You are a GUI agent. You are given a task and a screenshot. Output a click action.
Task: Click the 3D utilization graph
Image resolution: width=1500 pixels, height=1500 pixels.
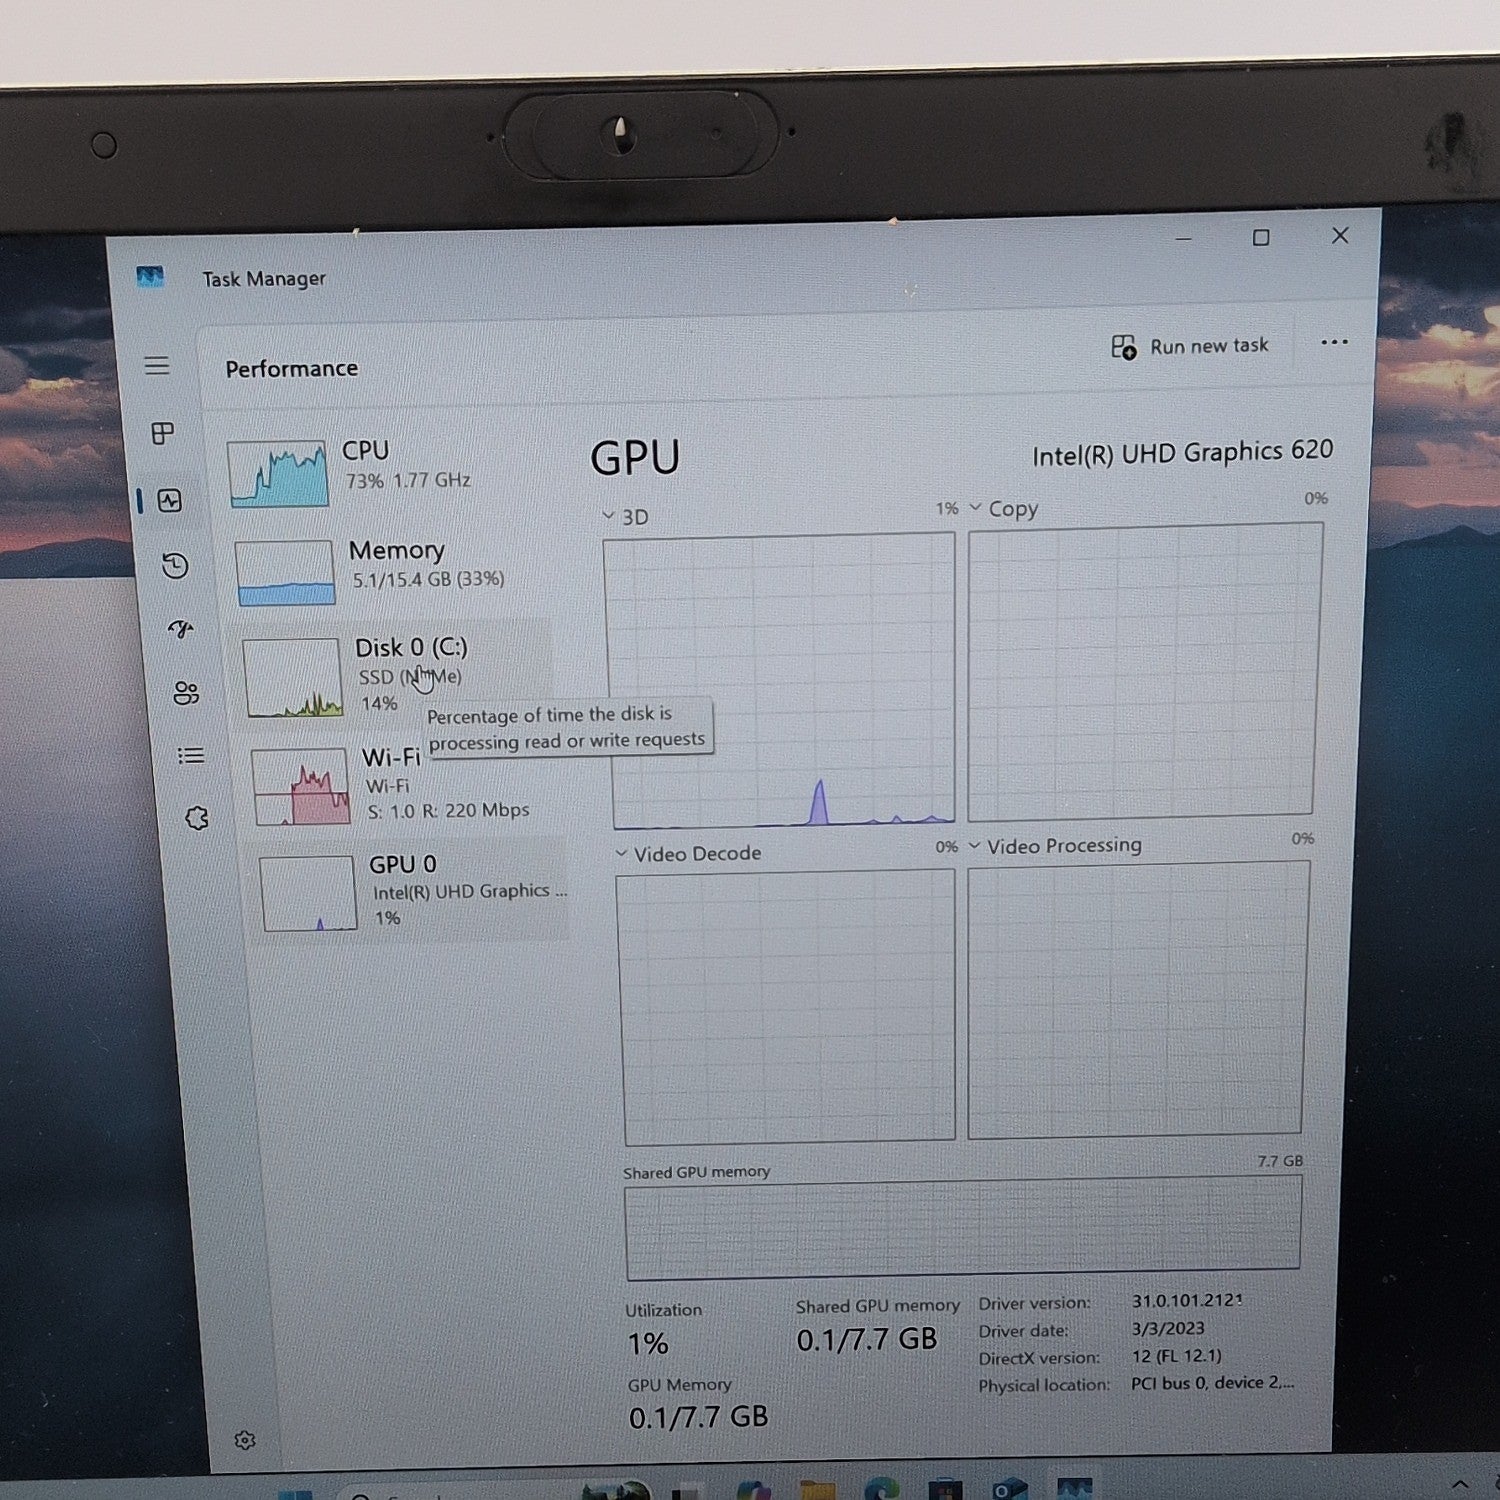tap(780, 680)
